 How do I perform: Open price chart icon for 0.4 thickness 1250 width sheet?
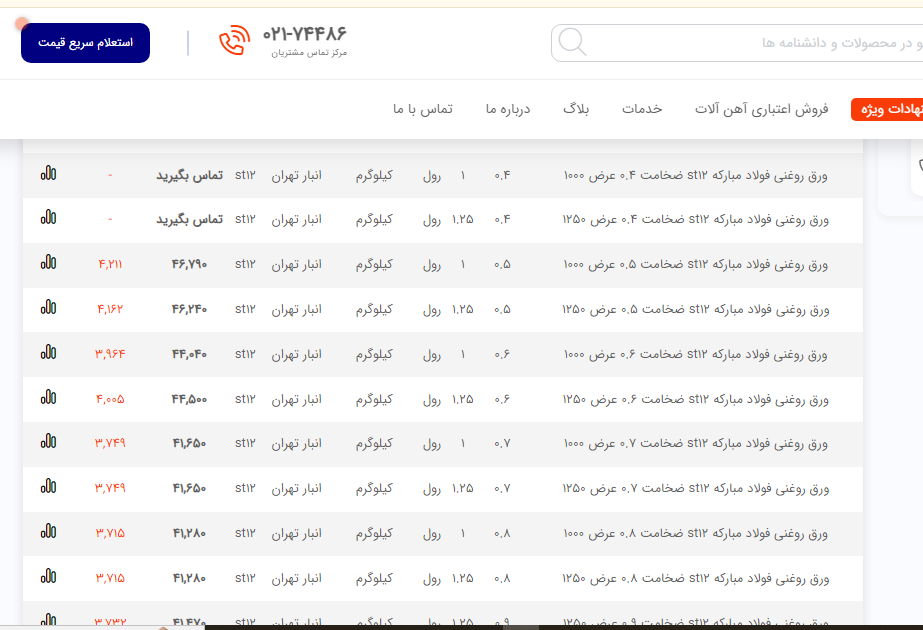pyautogui.click(x=48, y=218)
